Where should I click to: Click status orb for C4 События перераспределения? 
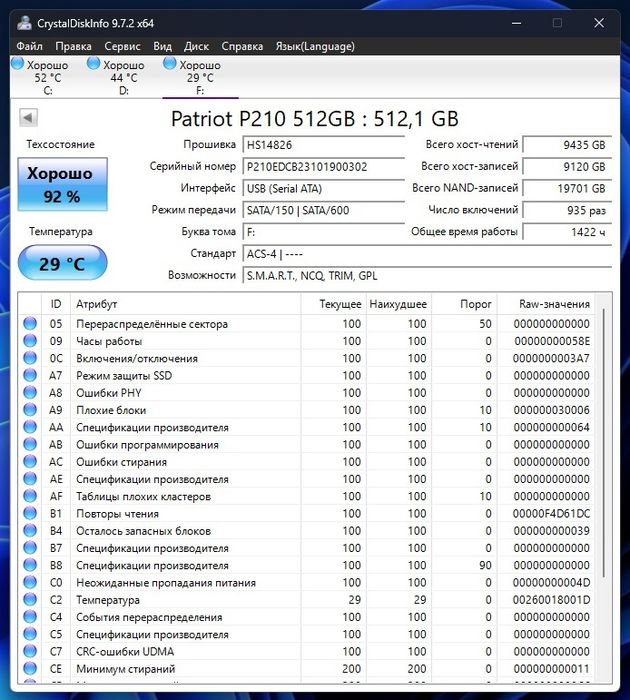[30, 617]
